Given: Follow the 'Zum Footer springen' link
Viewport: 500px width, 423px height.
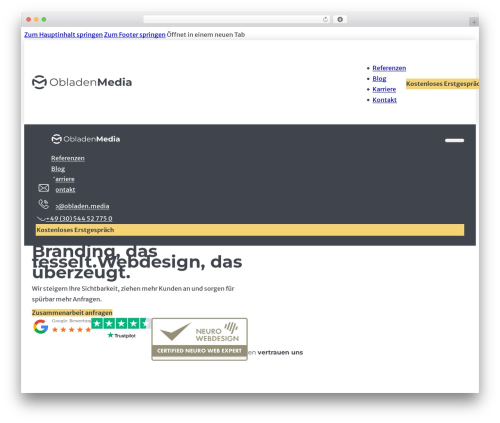Looking at the screenshot, I should [135, 35].
